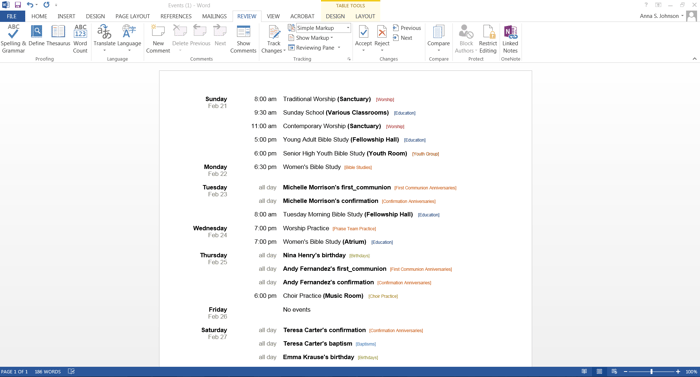Jump to Previous change
The height and width of the screenshot is (377, 700).
click(407, 28)
